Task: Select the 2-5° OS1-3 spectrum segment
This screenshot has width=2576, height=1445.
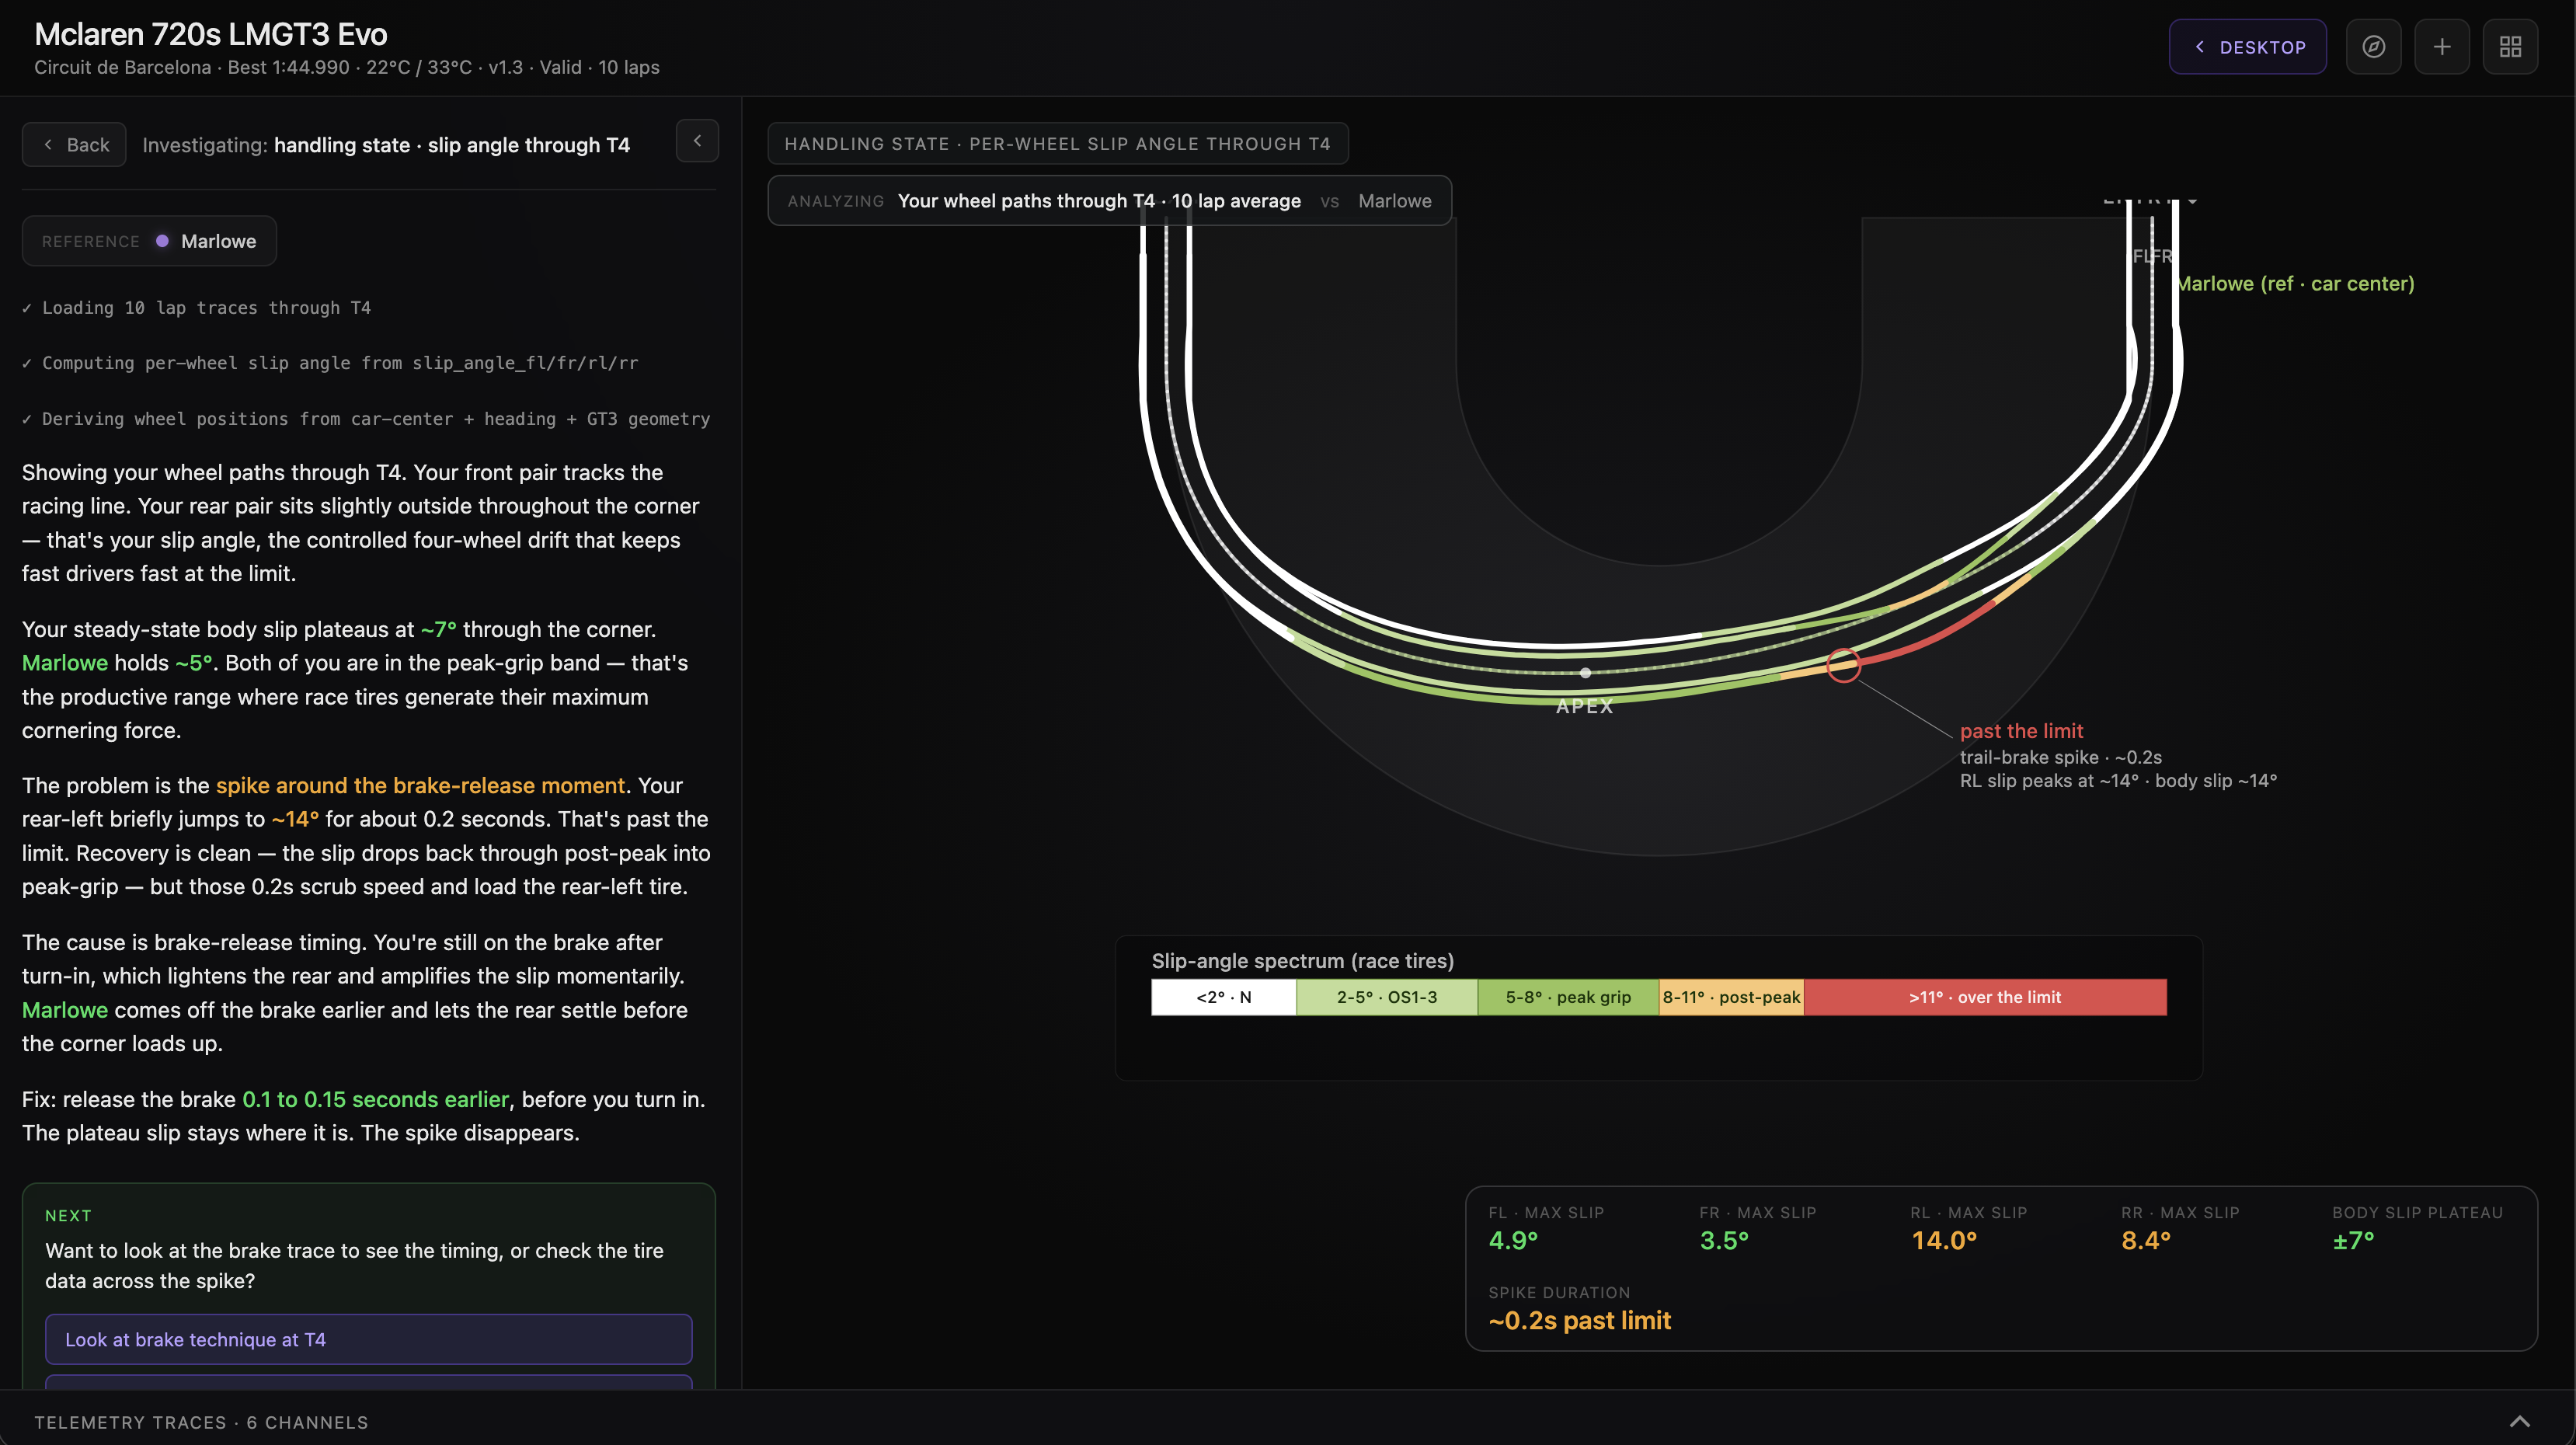Action: pos(1386,997)
